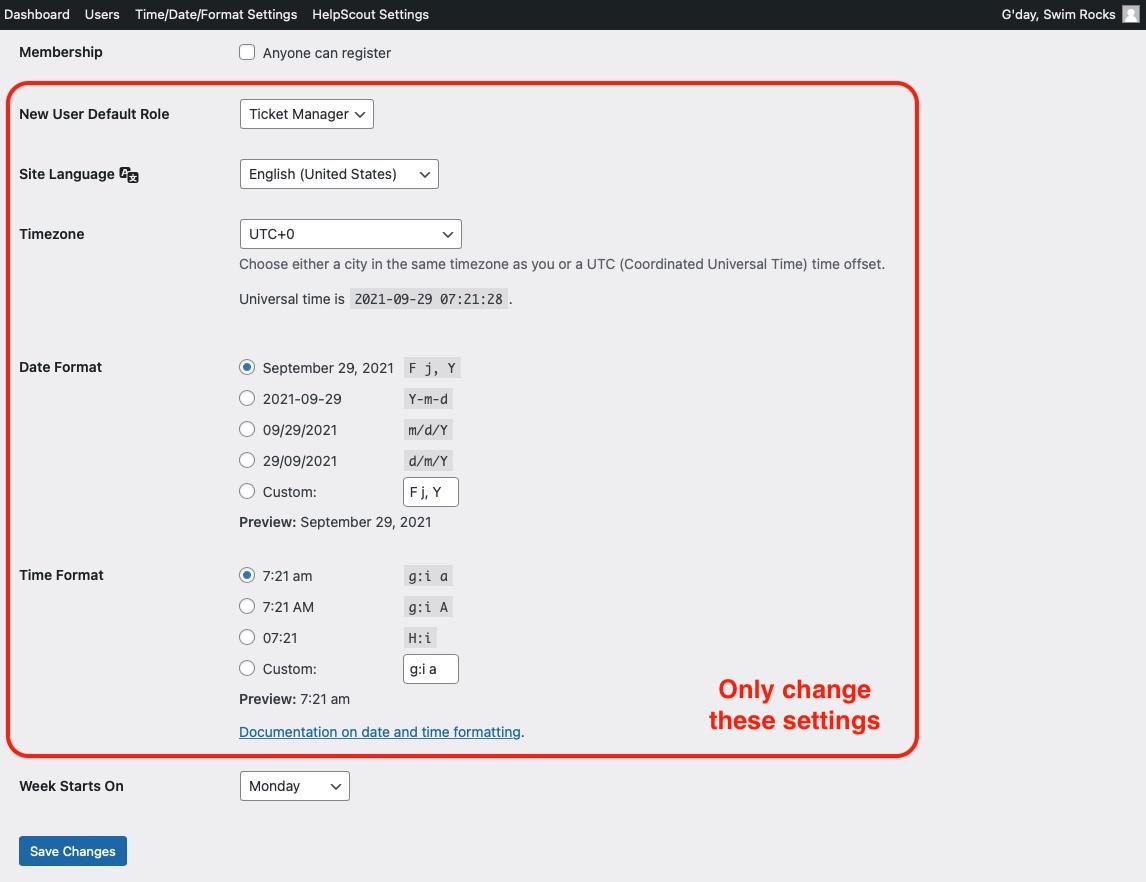Click the Site Language translation icon
This screenshot has width=1146, height=882.
(x=129, y=175)
